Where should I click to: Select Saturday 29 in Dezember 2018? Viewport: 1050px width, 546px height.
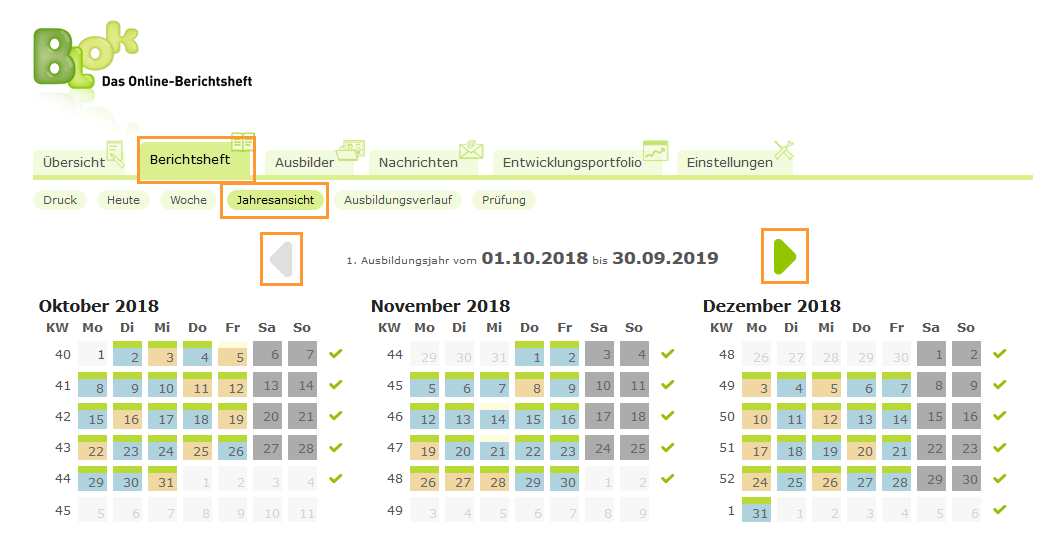coord(931,479)
